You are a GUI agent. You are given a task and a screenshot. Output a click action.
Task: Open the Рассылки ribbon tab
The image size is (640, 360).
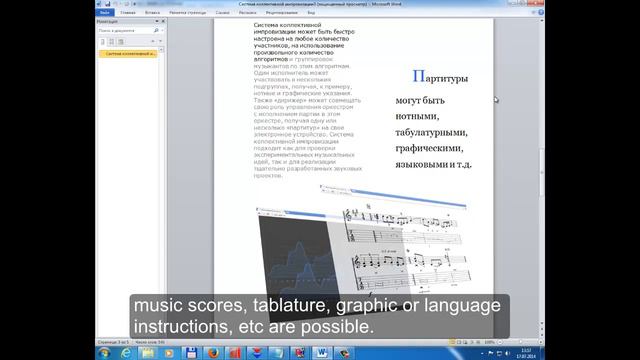point(248,13)
